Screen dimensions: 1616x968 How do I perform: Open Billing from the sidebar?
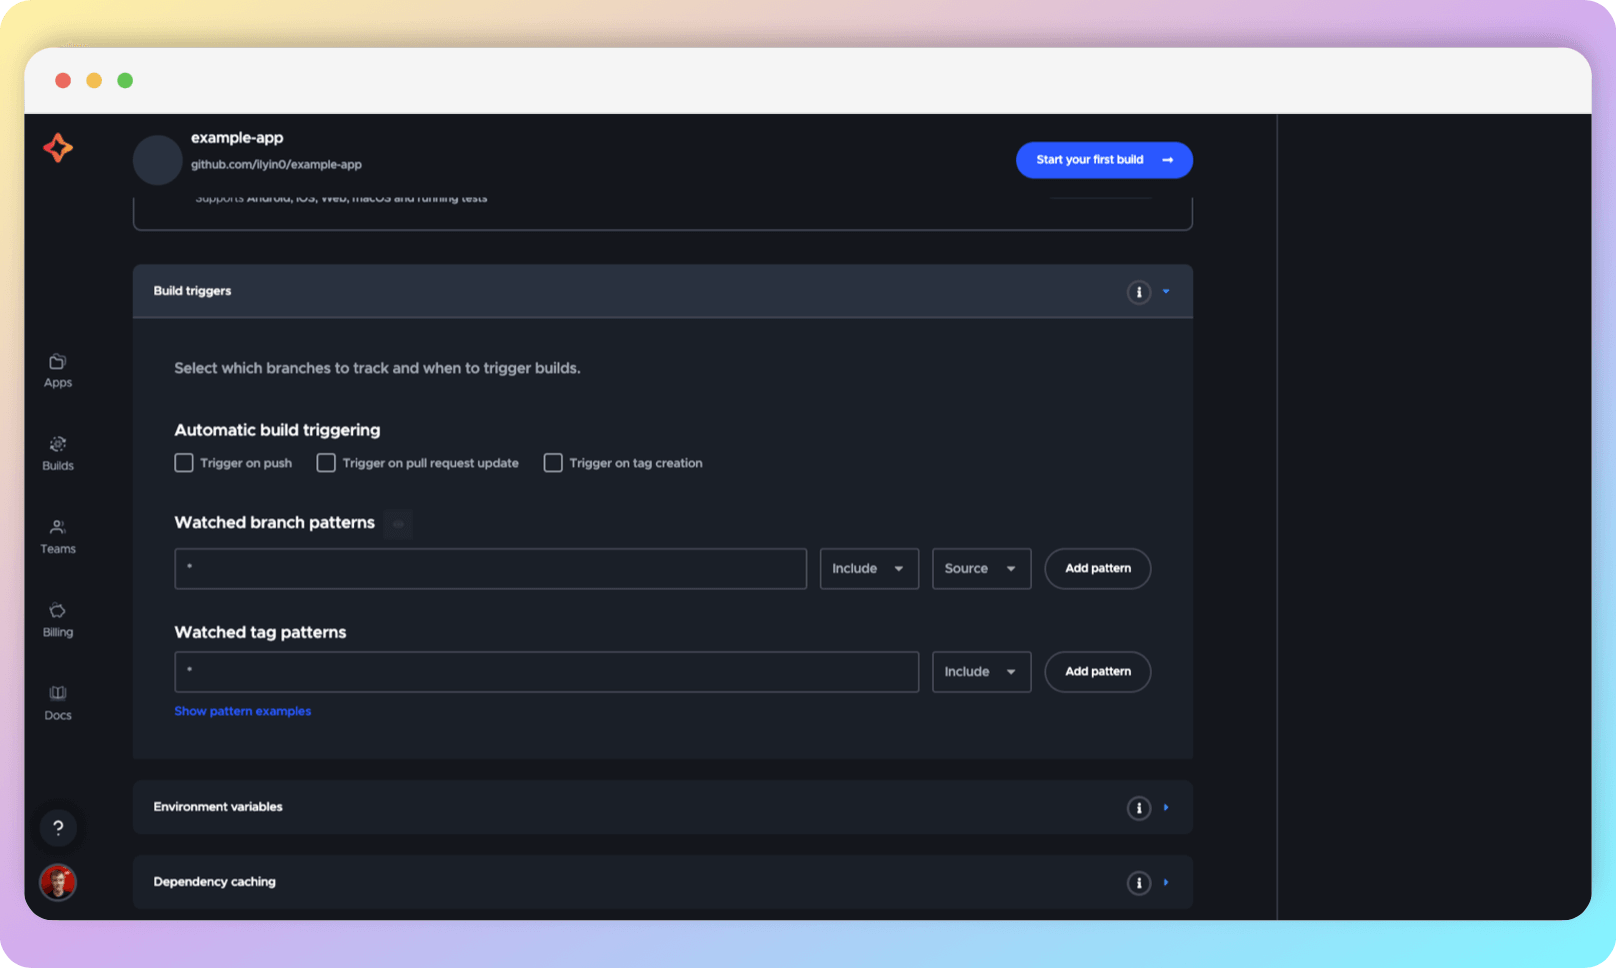pos(57,618)
